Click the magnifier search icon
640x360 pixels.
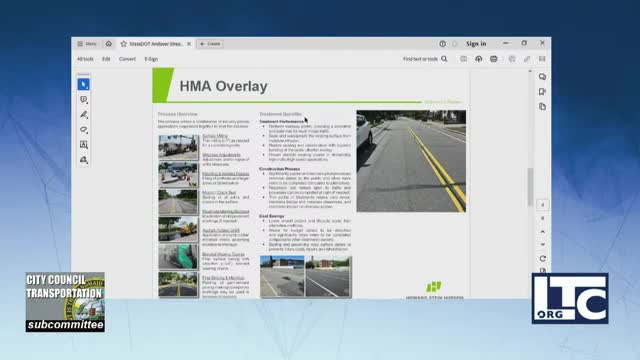coord(444,59)
